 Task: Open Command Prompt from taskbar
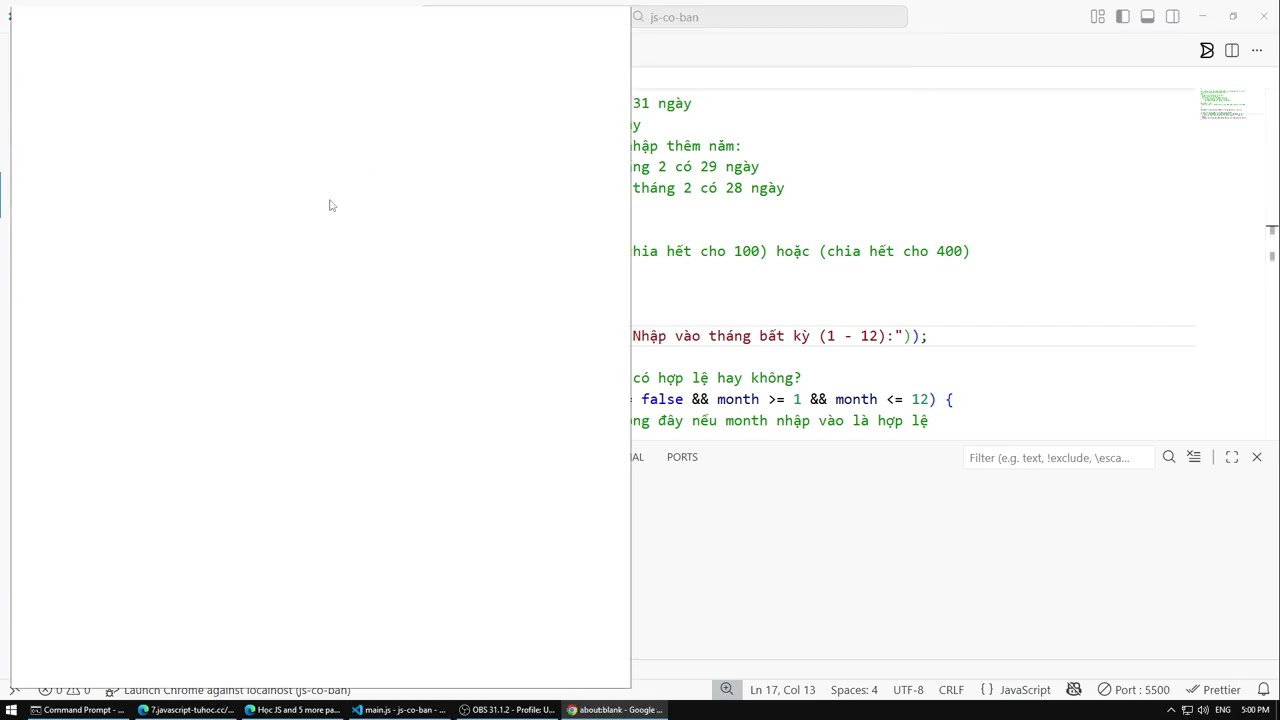click(78, 710)
